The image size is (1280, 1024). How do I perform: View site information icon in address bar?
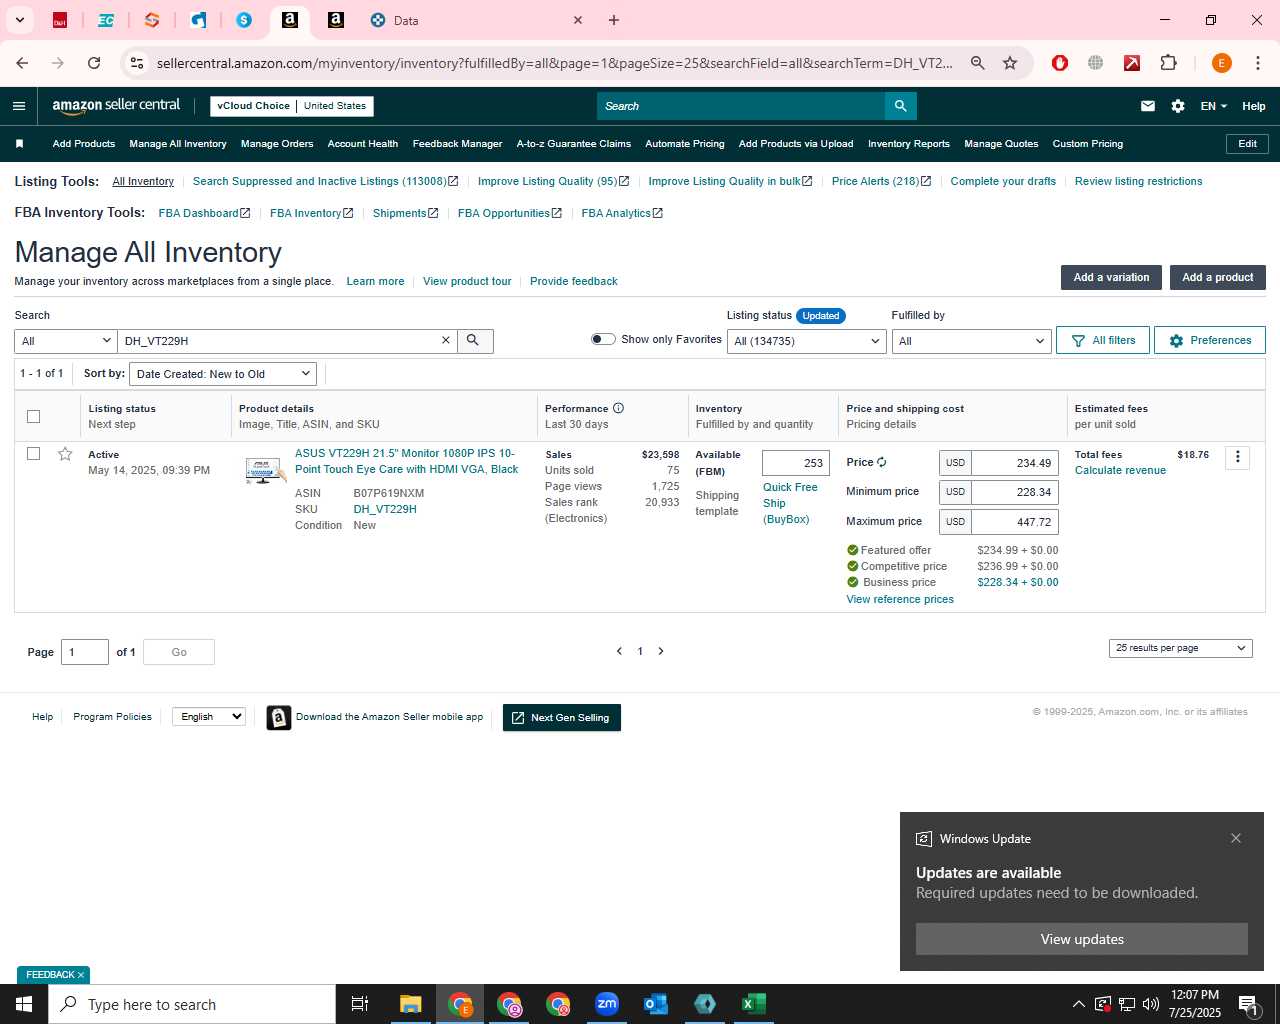click(137, 63)
